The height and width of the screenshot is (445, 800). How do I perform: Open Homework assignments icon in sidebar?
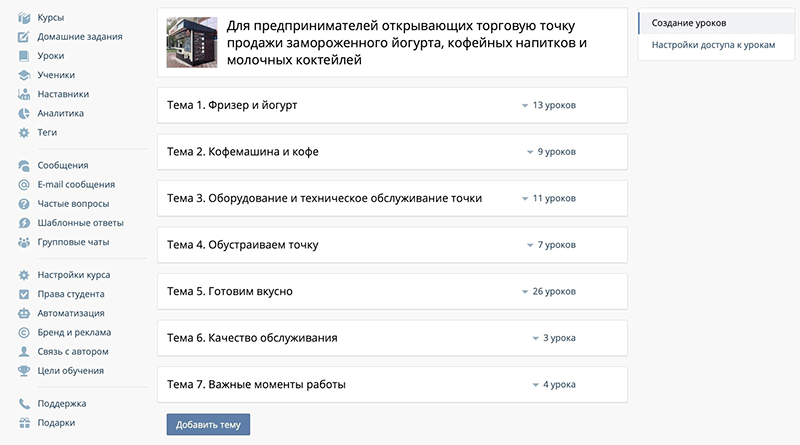coord(24,37)
